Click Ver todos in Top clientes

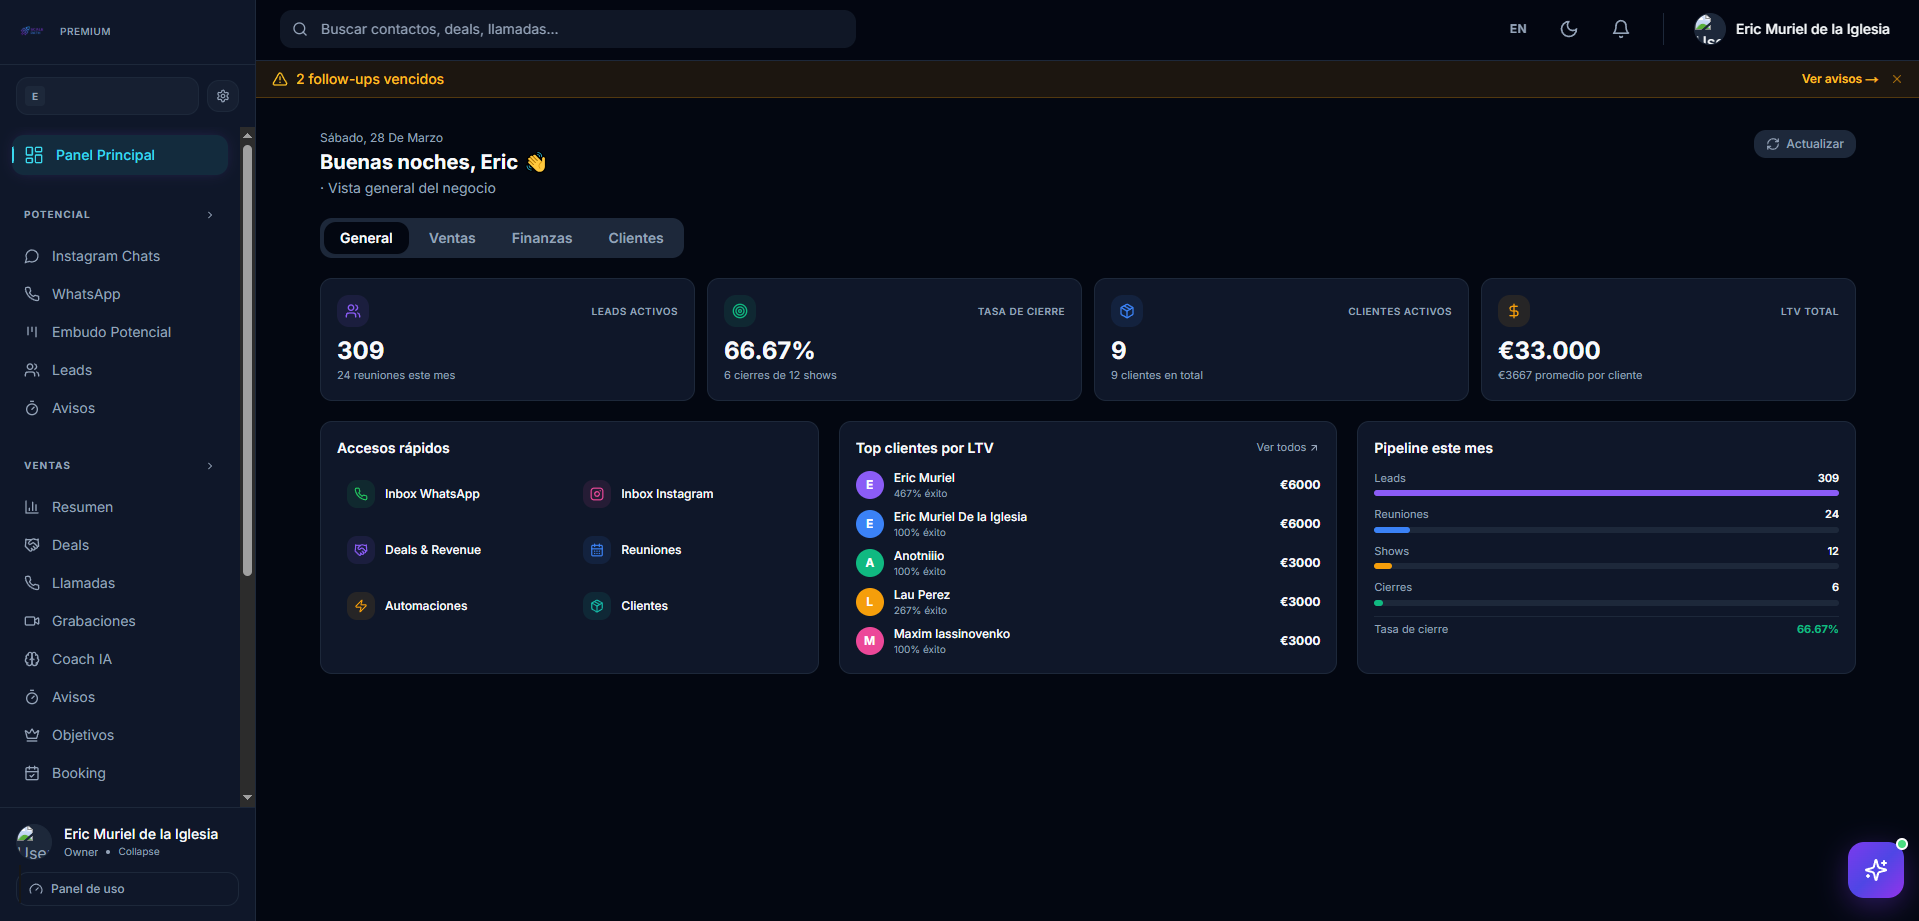(x=1286, y=447)
